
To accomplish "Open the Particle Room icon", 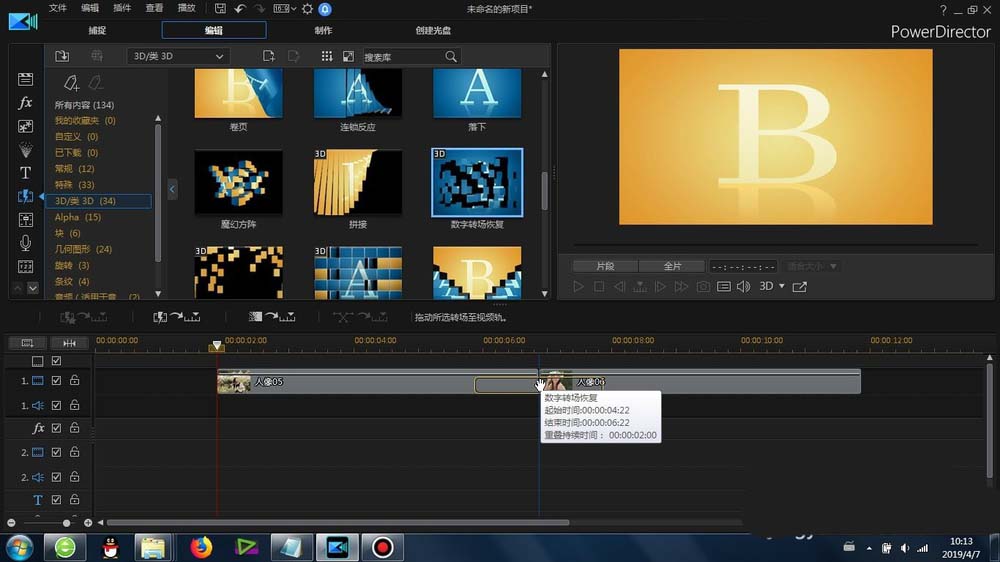I will tap(26, 150).
